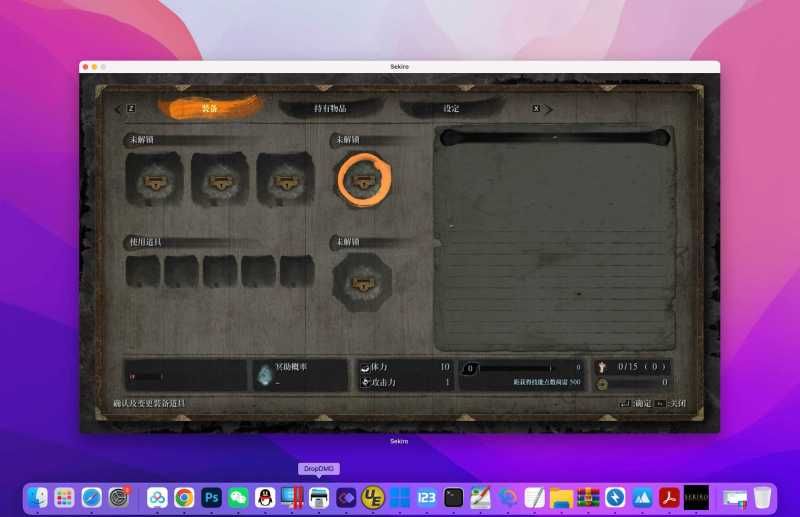Viewport: 800px width, 517px height.
Task: Click the 冥助概率 unseen aid icon
Action: (x=265, y=375)
